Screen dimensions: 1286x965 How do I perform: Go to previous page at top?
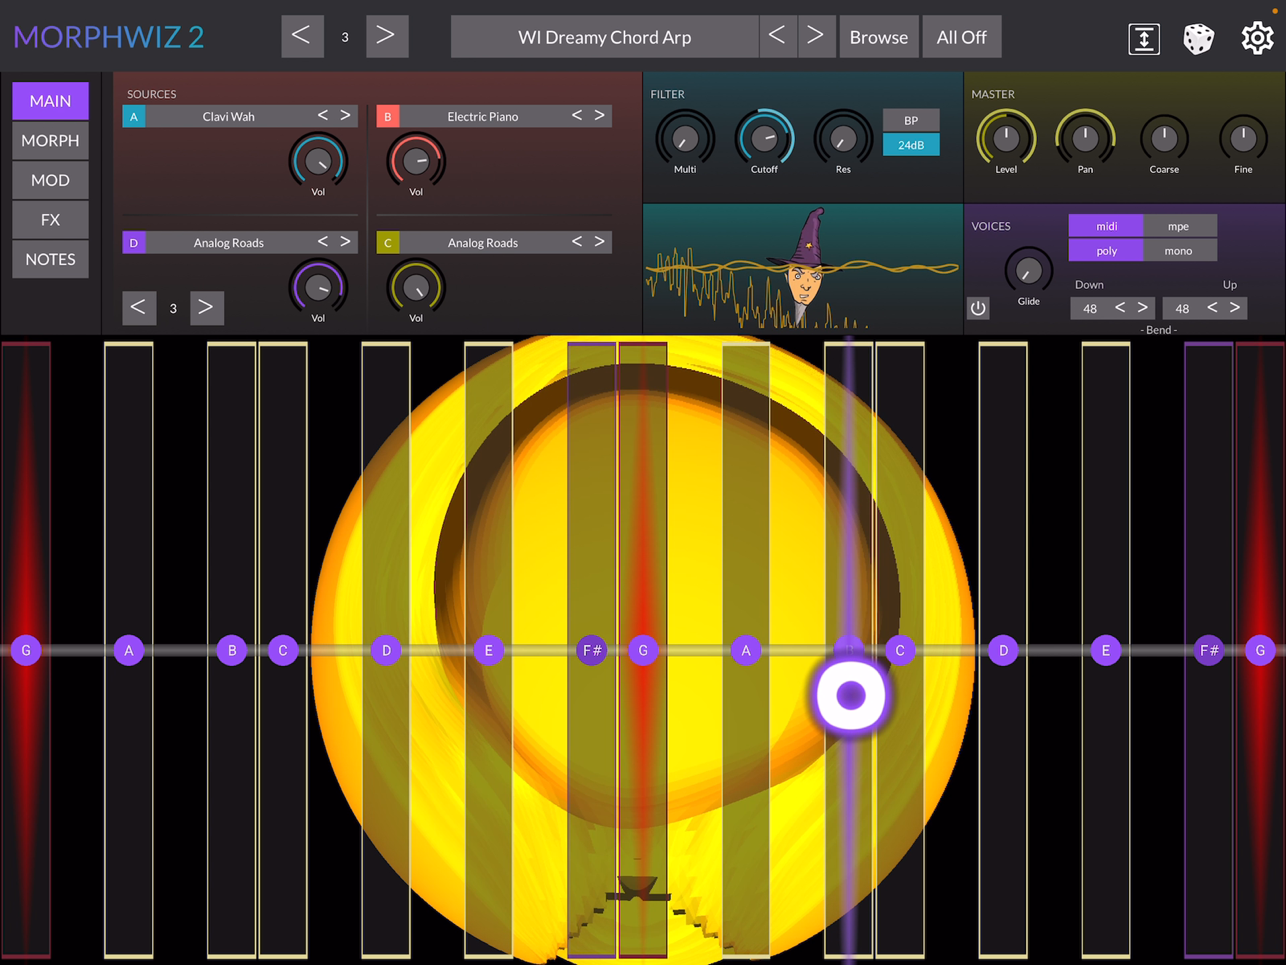click(x=301, y=37)
